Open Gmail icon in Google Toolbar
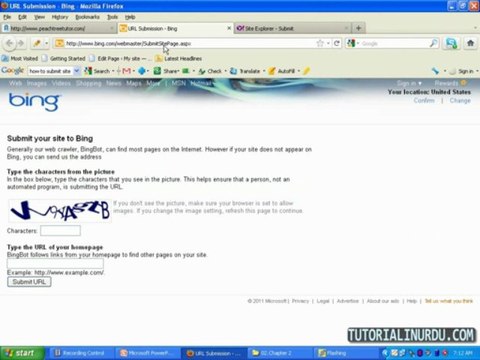The image size is (480, 360). (127, 71)
